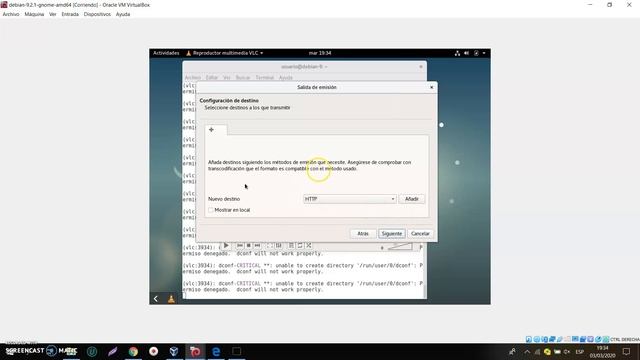Open VirtualBox Entrada menu

(70, 14)
